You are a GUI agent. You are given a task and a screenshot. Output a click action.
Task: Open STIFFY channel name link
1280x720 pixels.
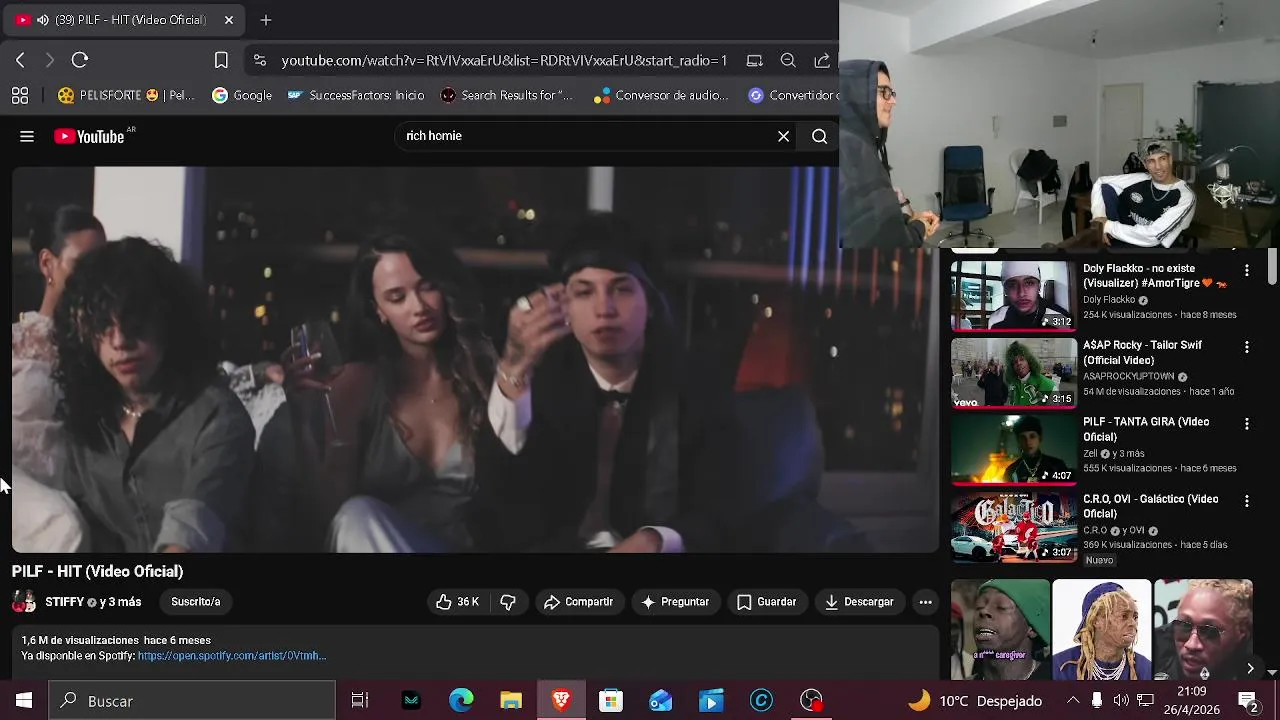coord(64,602)
